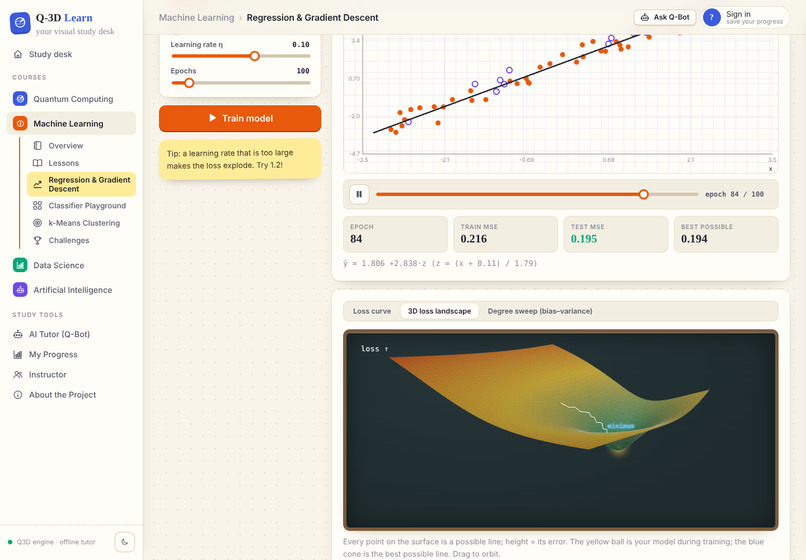Toggle dark mode with the moon icon
Image resolution: width=806 pixels, height=560 pixels.
coord(124,542)
